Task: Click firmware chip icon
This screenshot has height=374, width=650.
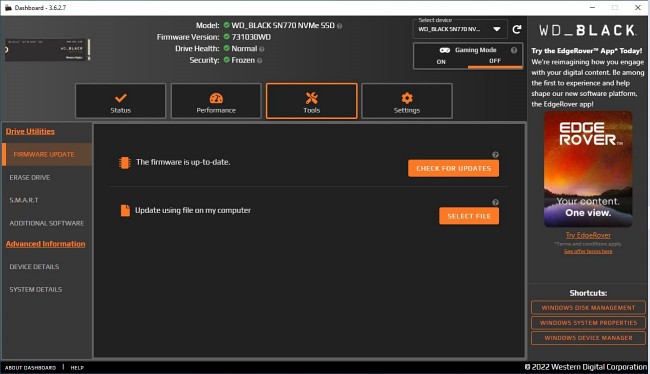Action: coord(124,163)
